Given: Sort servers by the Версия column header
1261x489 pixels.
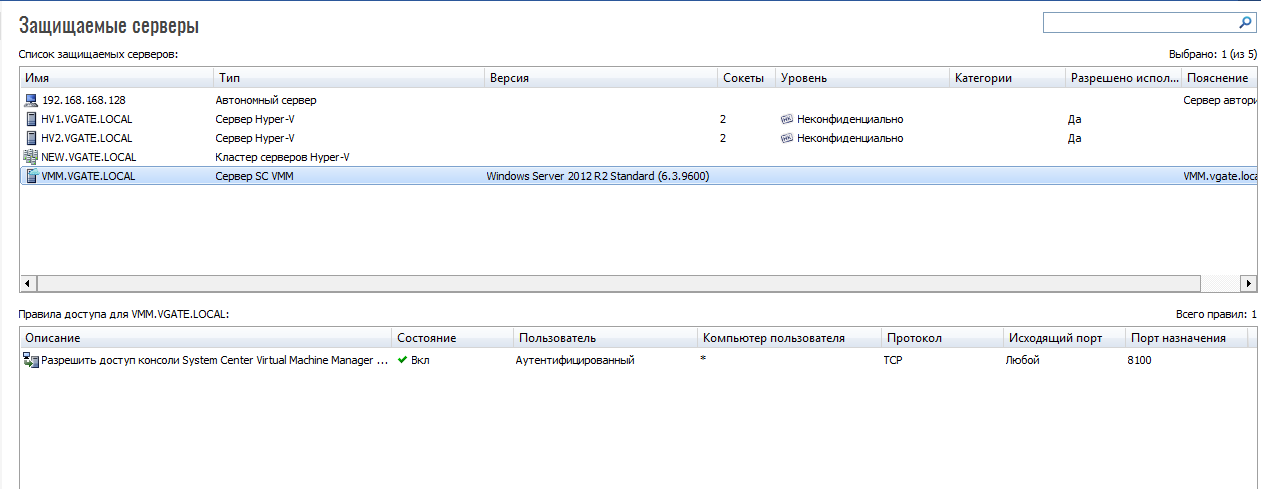Looking at the screenshot, I should point(600,78).
